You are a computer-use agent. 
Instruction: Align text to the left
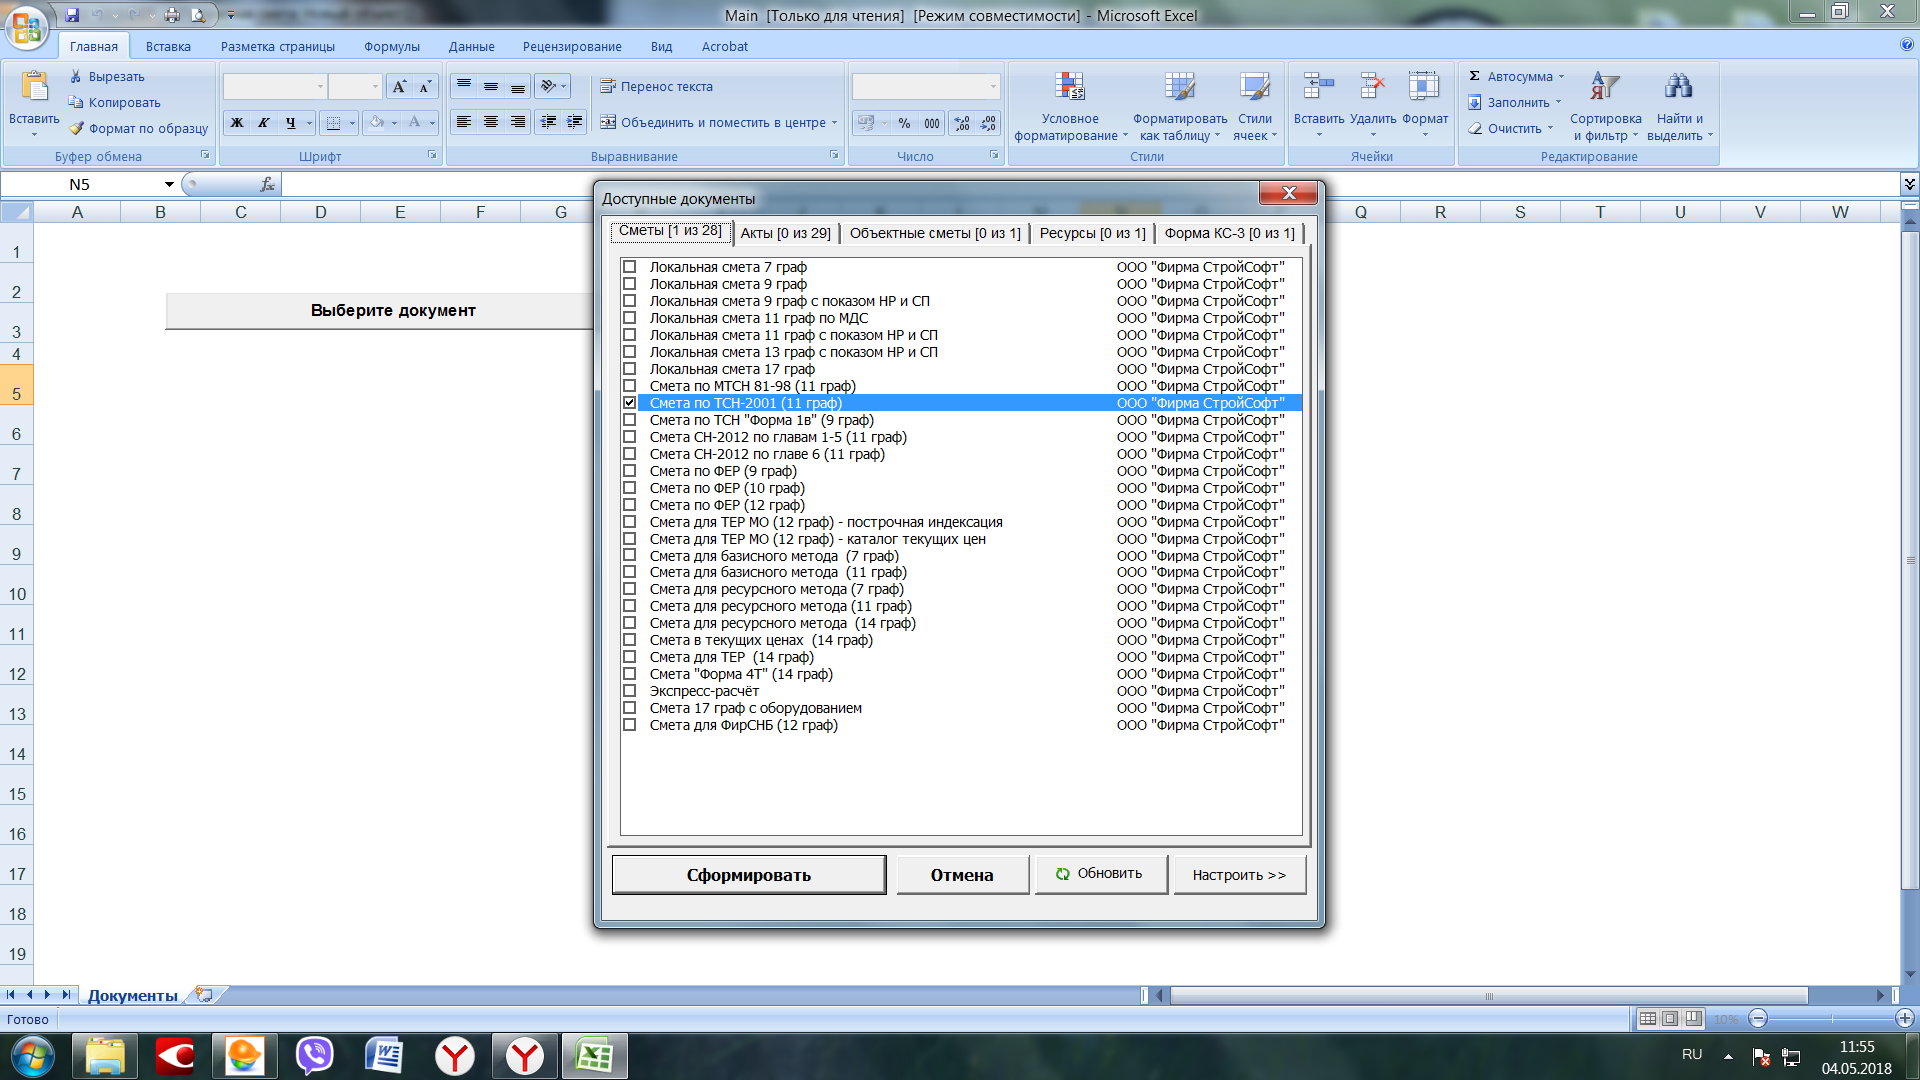point(464,122)
